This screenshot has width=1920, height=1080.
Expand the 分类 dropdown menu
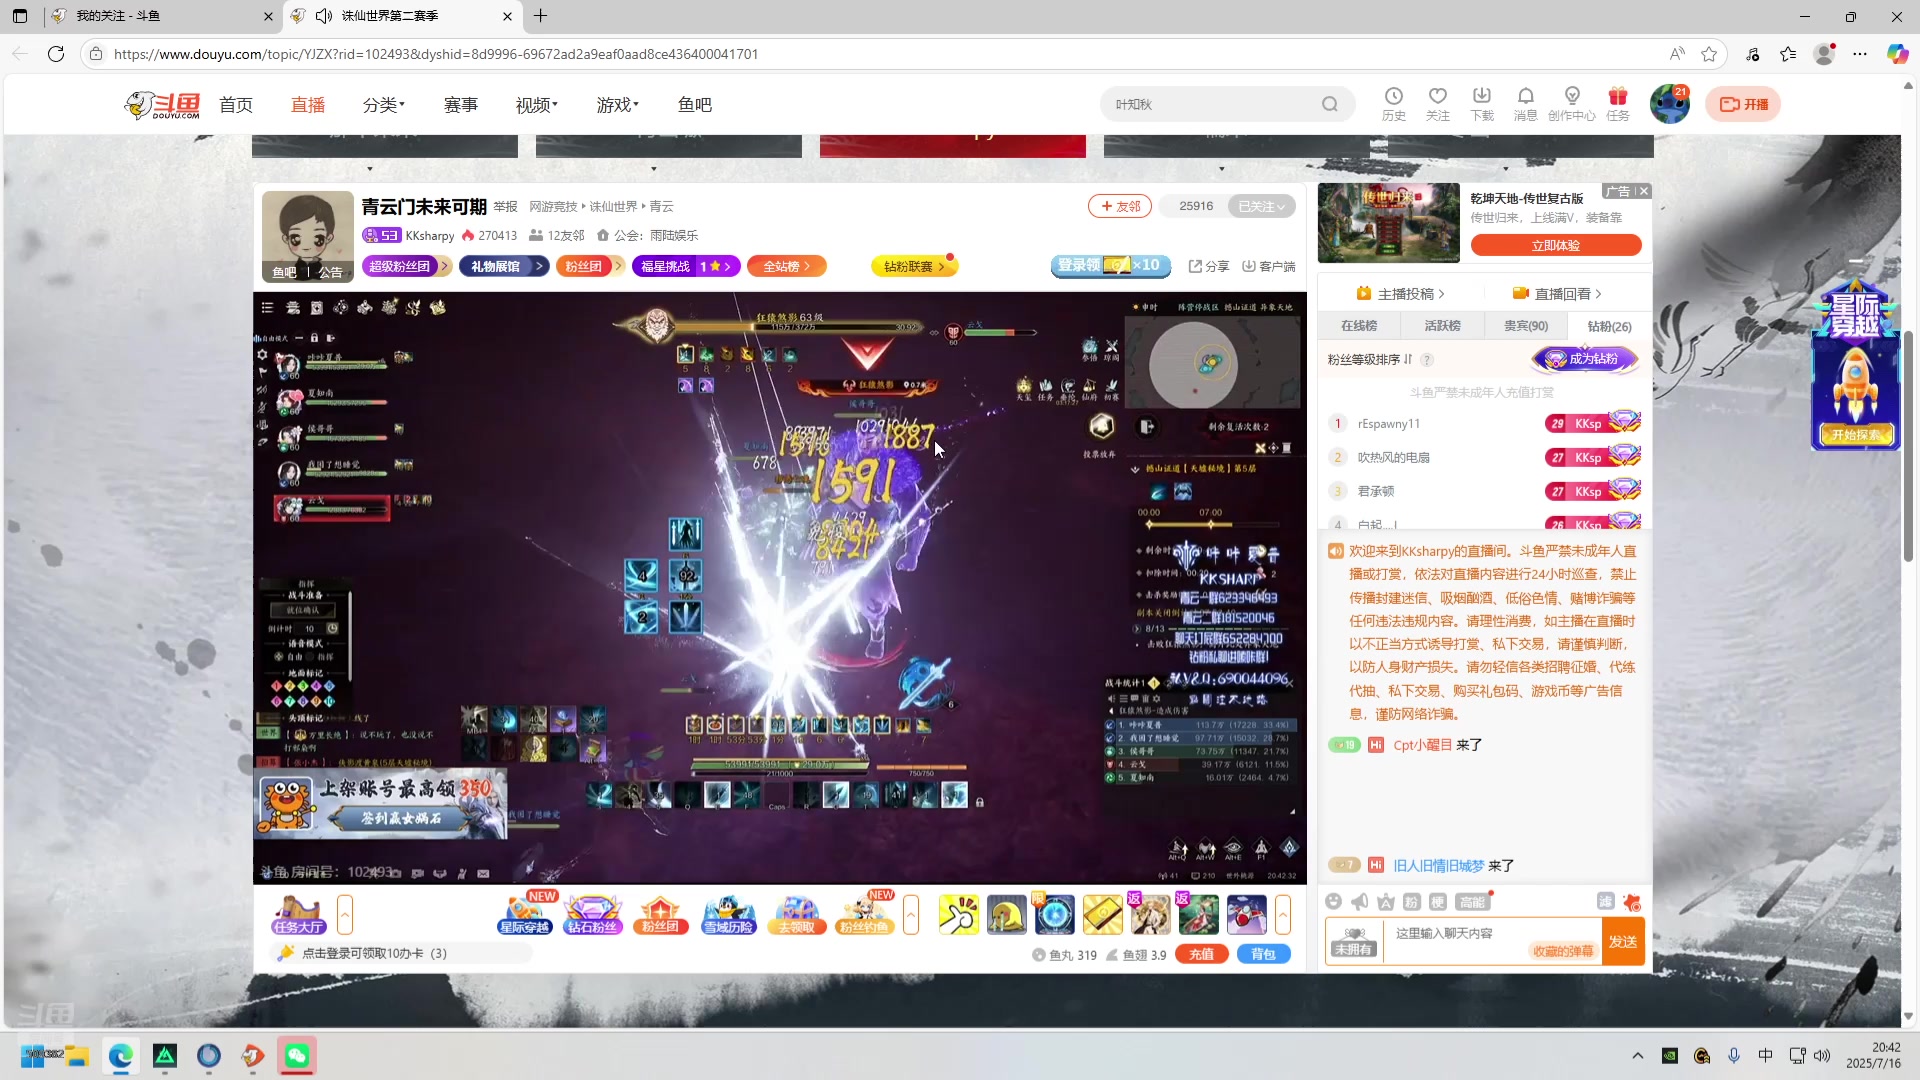pyautogui.click(x=383, y=105)
